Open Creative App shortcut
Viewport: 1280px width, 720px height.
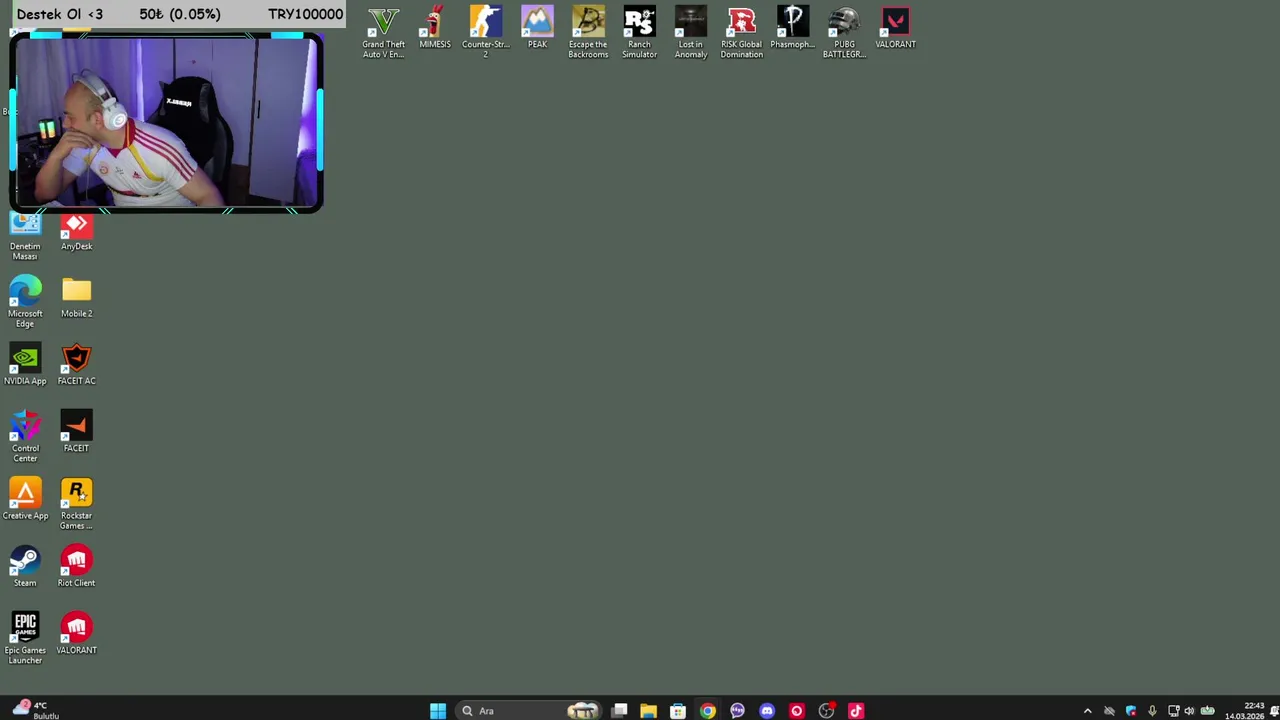[x=25, y=499]
